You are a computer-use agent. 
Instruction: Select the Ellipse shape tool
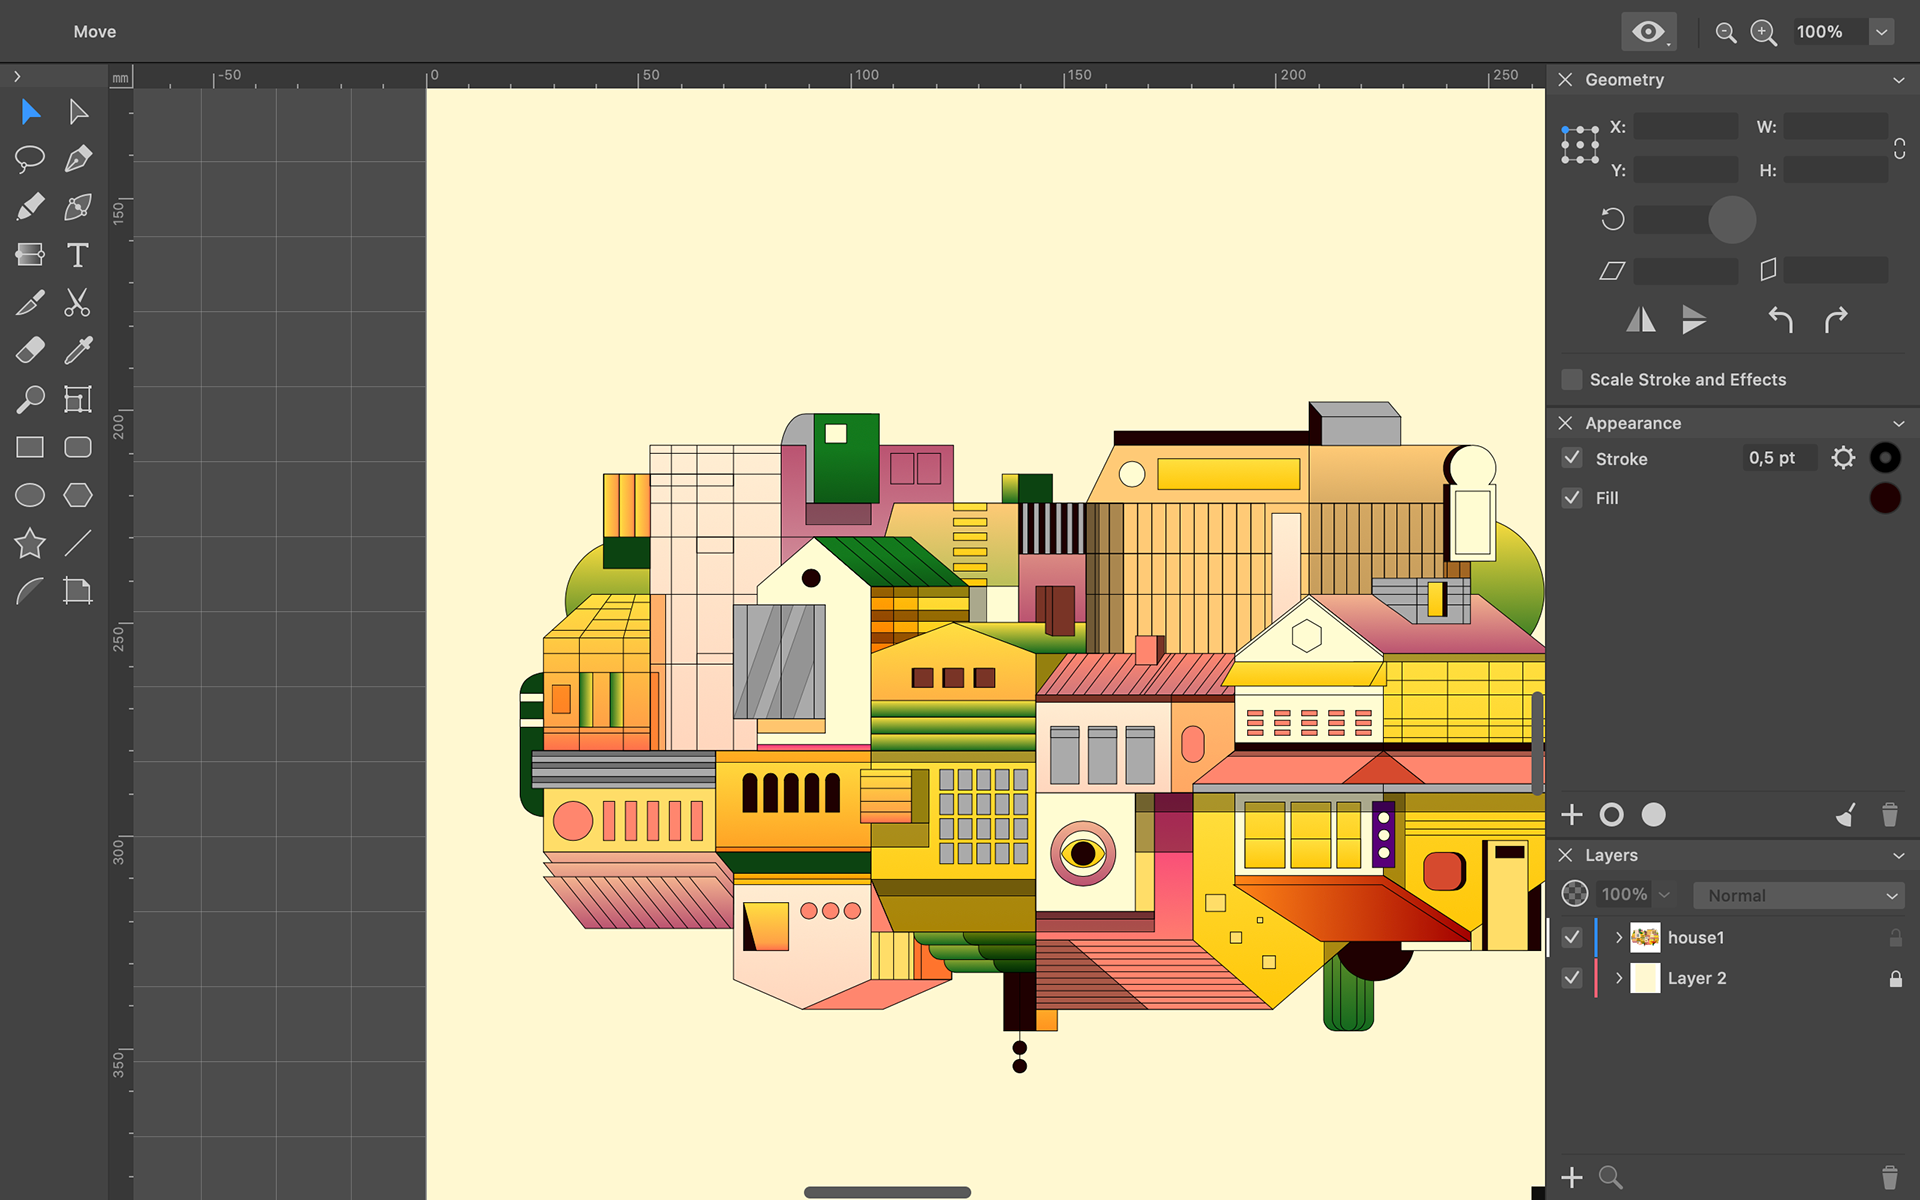point(30,495)
